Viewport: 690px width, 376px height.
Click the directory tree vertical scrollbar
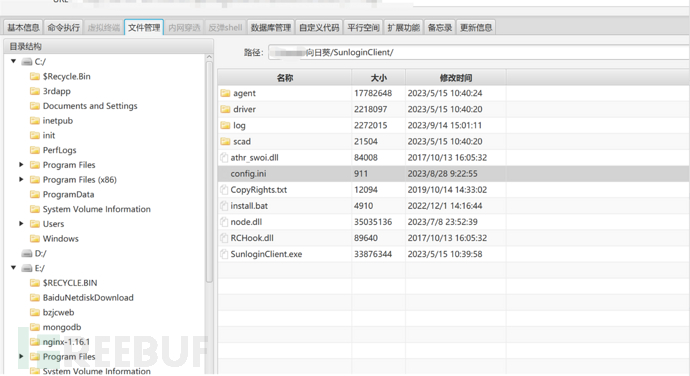(209, 172)
